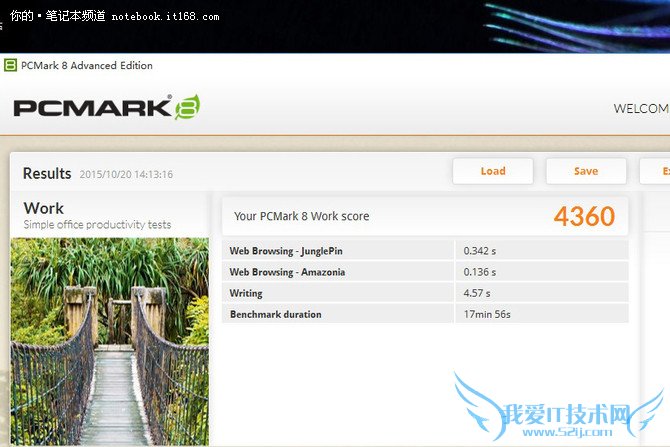
Task: Select the Web Browsing - JunglePin row
Action: click(x=425, y=251)
